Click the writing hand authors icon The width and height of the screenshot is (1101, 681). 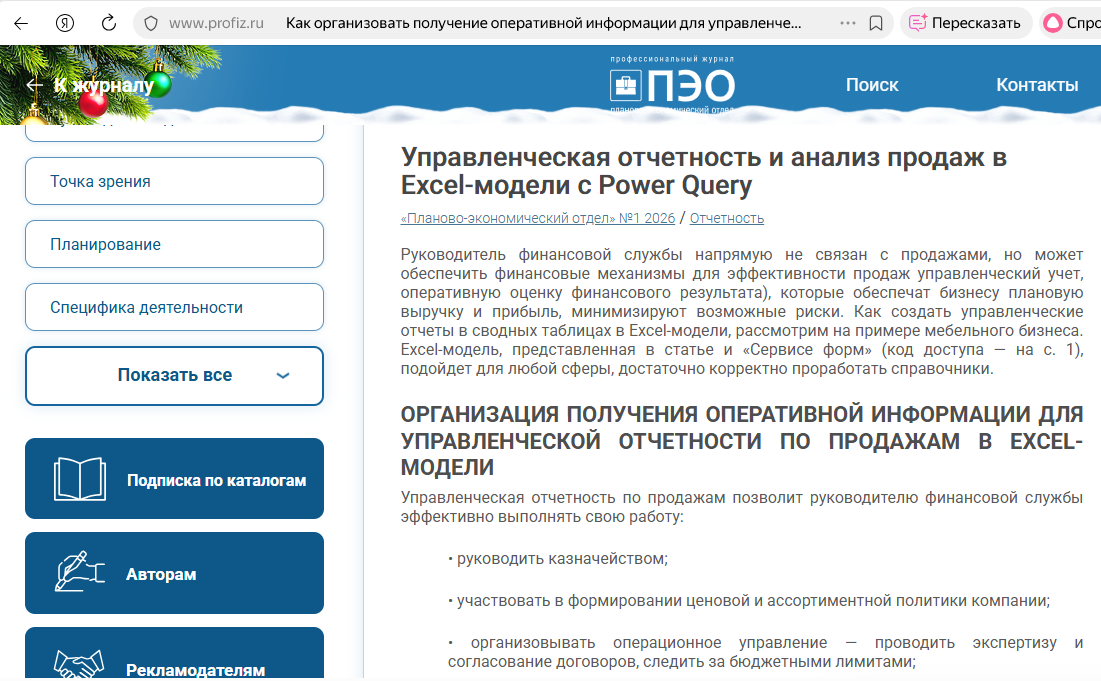79,571
